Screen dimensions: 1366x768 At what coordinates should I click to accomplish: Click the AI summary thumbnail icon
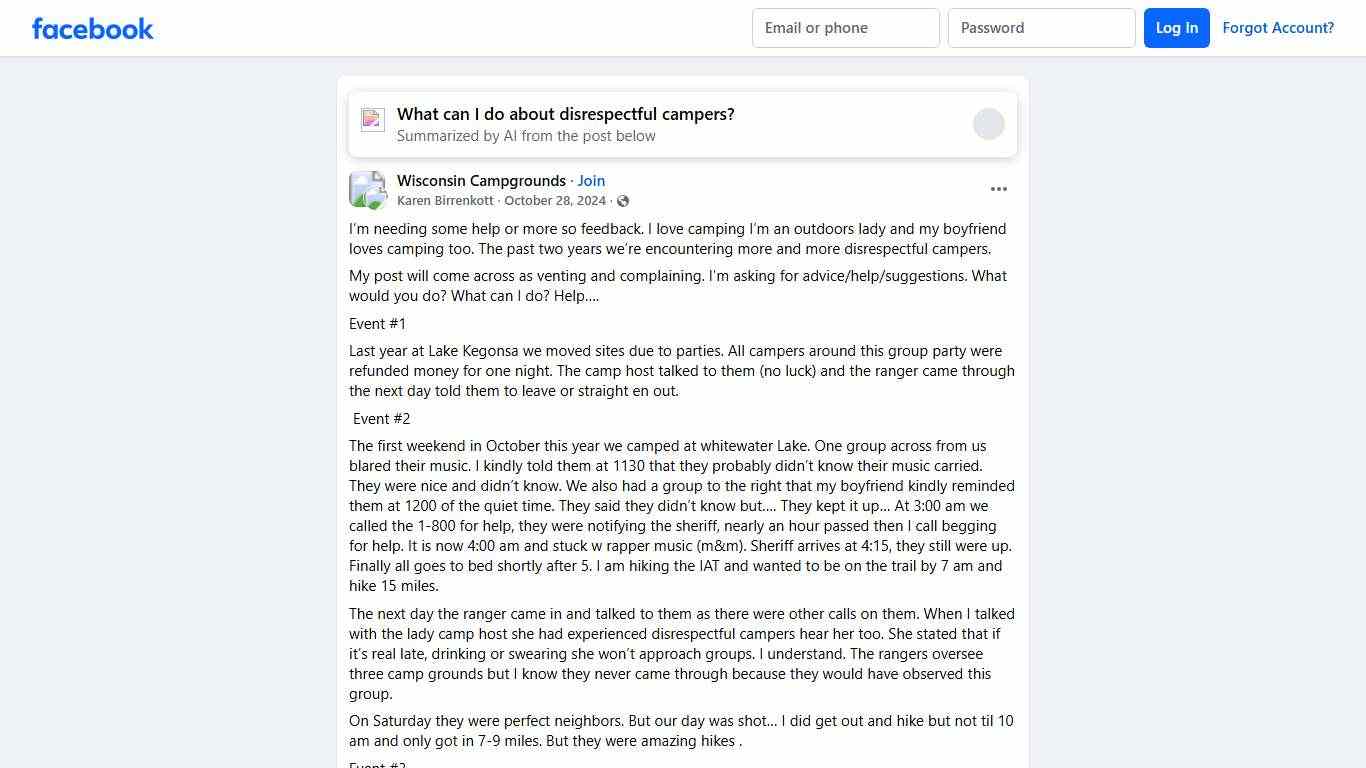coord(373,120)
